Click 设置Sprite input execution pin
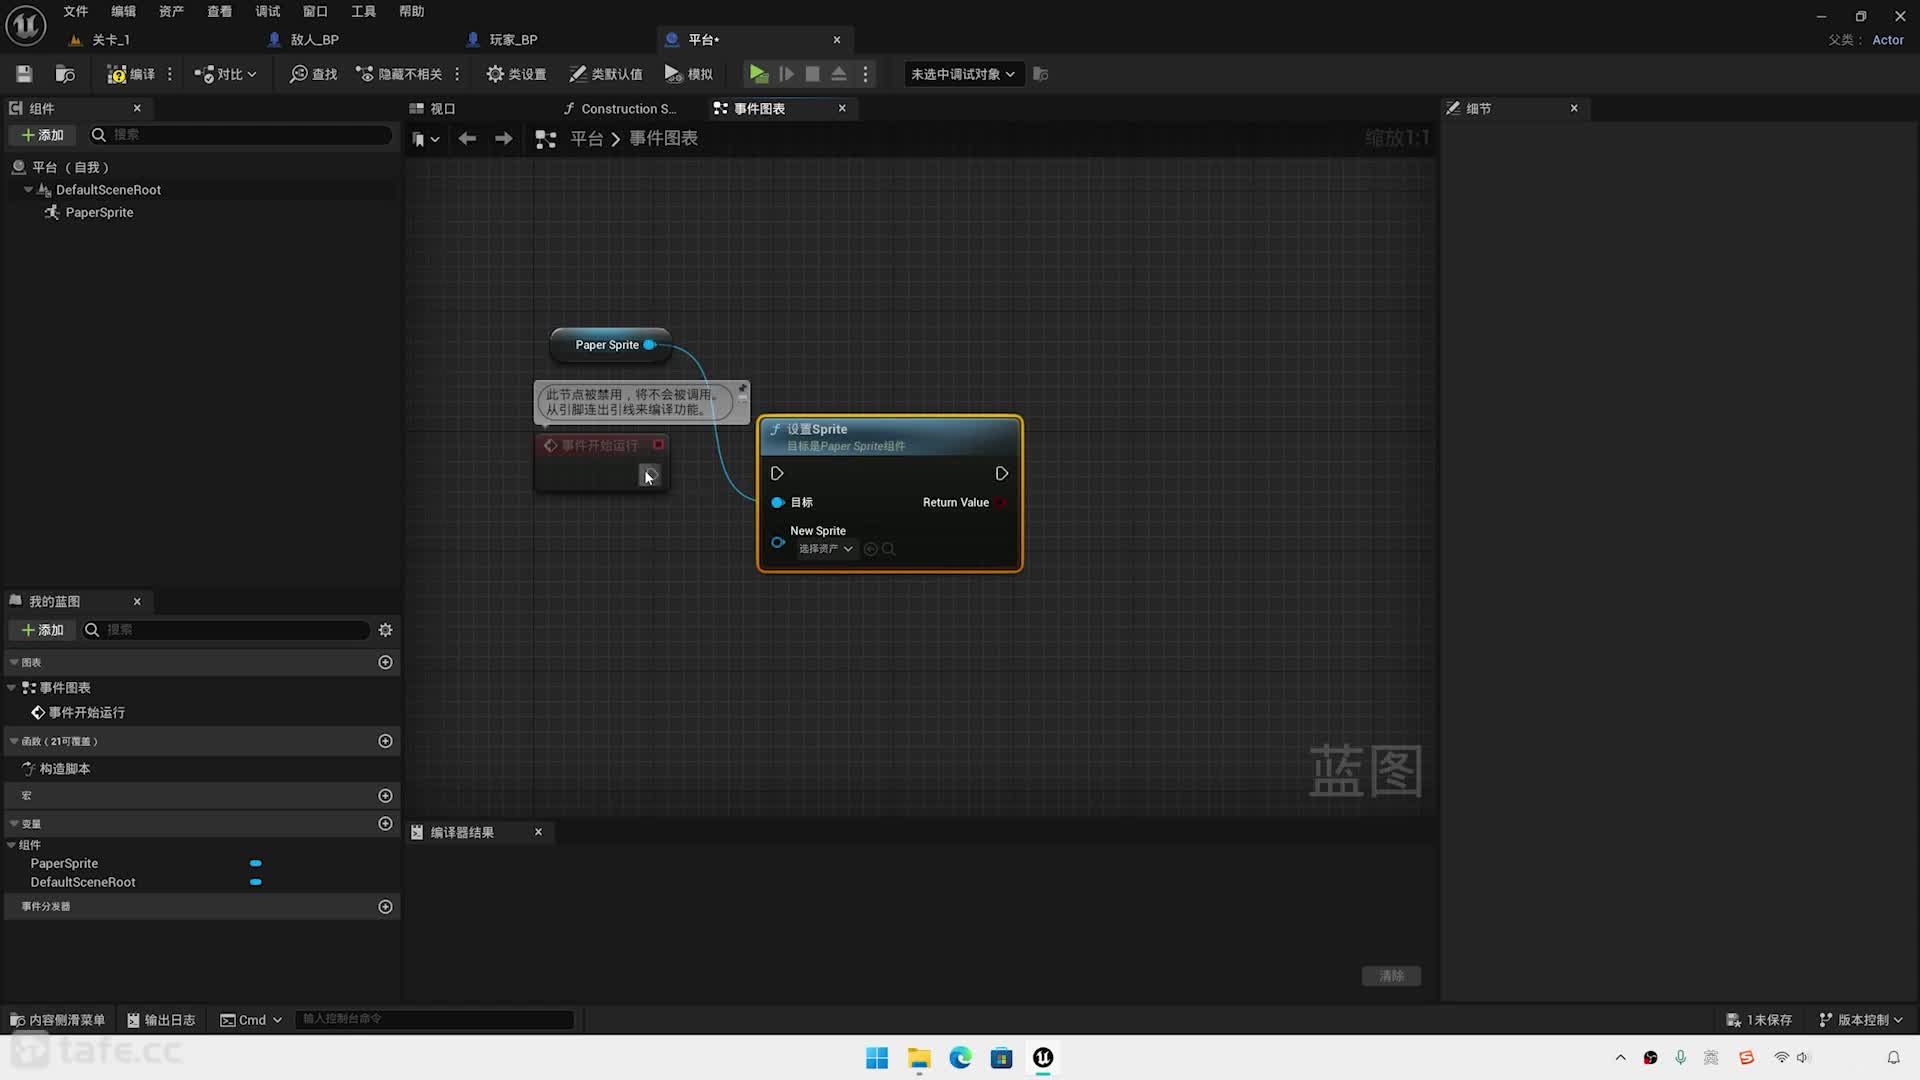1920x1080 pixels. (x=777, y=473)
